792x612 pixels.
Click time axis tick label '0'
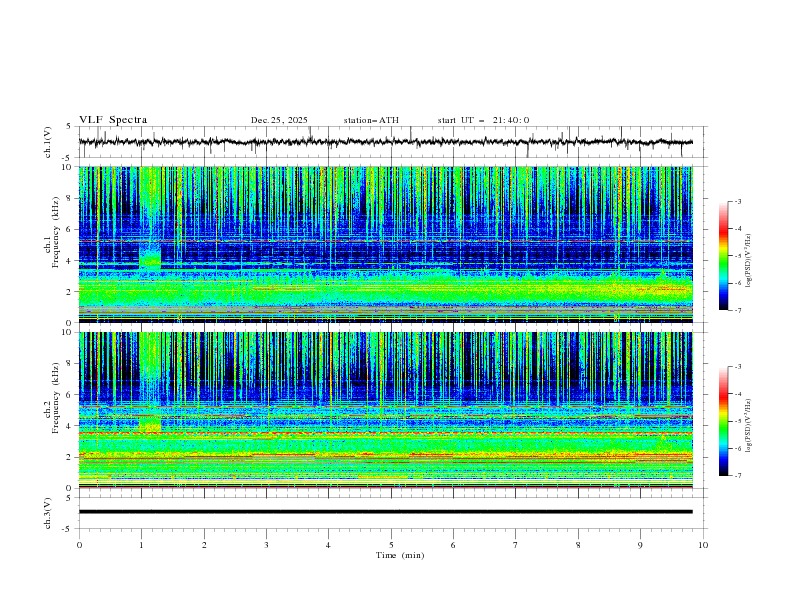[x=79, y=545]
